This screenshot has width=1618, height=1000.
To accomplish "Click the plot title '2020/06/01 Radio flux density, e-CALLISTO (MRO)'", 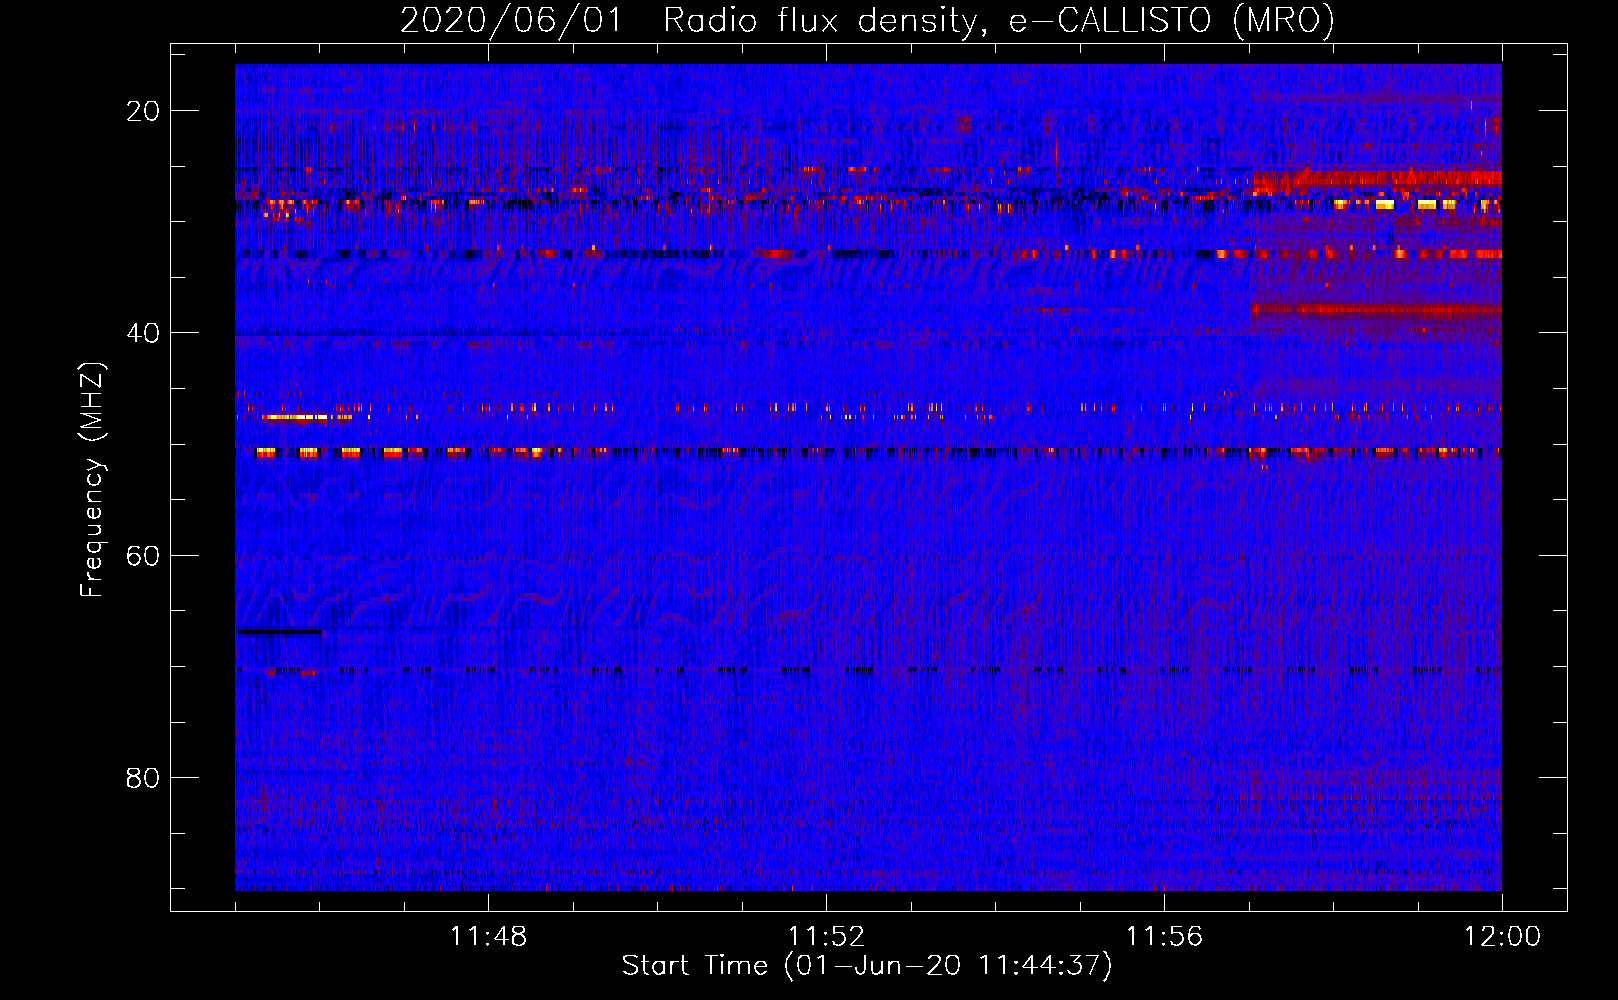I will (x=867, y=20).
